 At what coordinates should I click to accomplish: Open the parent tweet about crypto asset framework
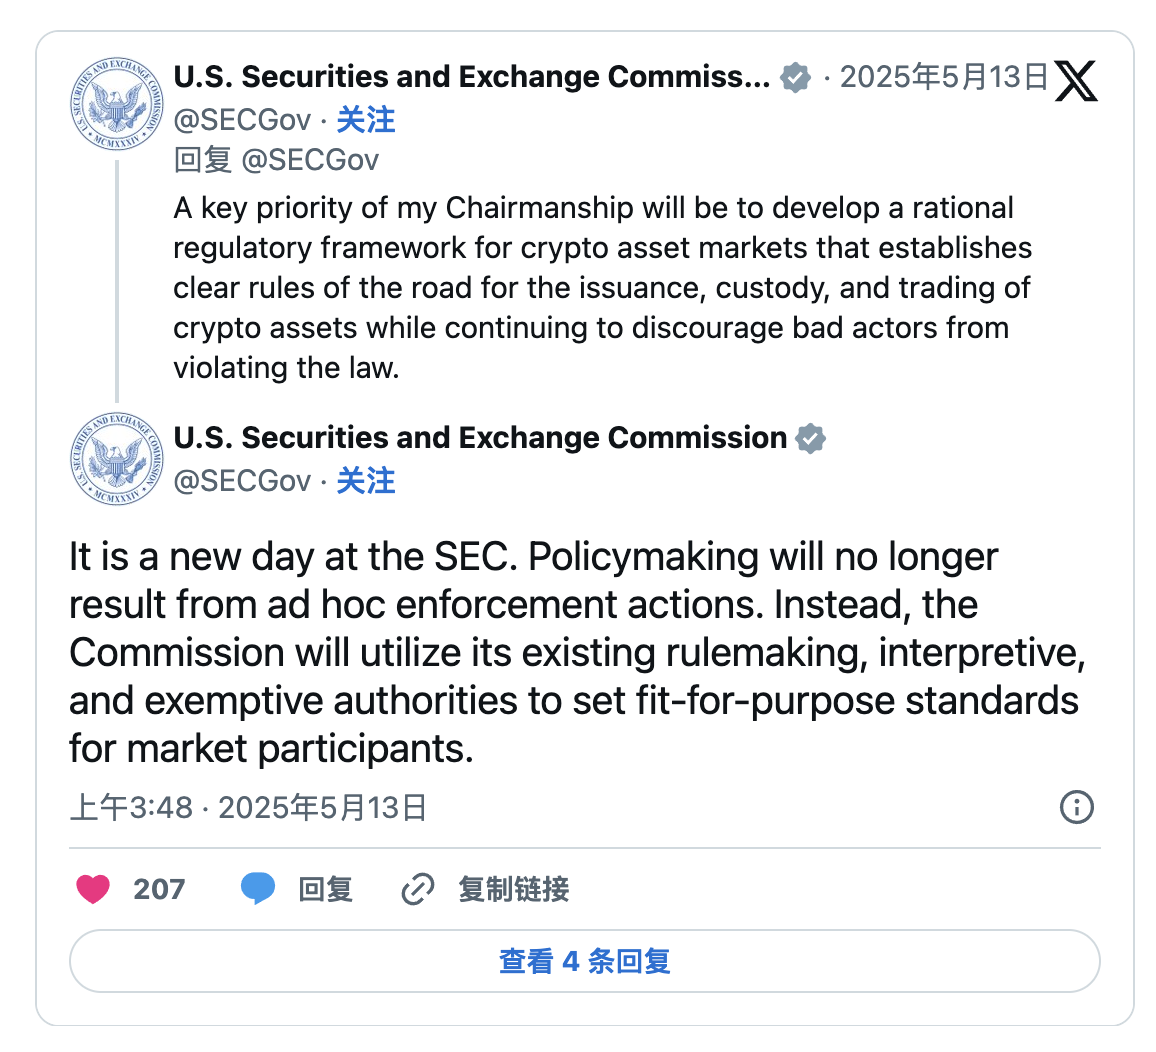[602, 288]
